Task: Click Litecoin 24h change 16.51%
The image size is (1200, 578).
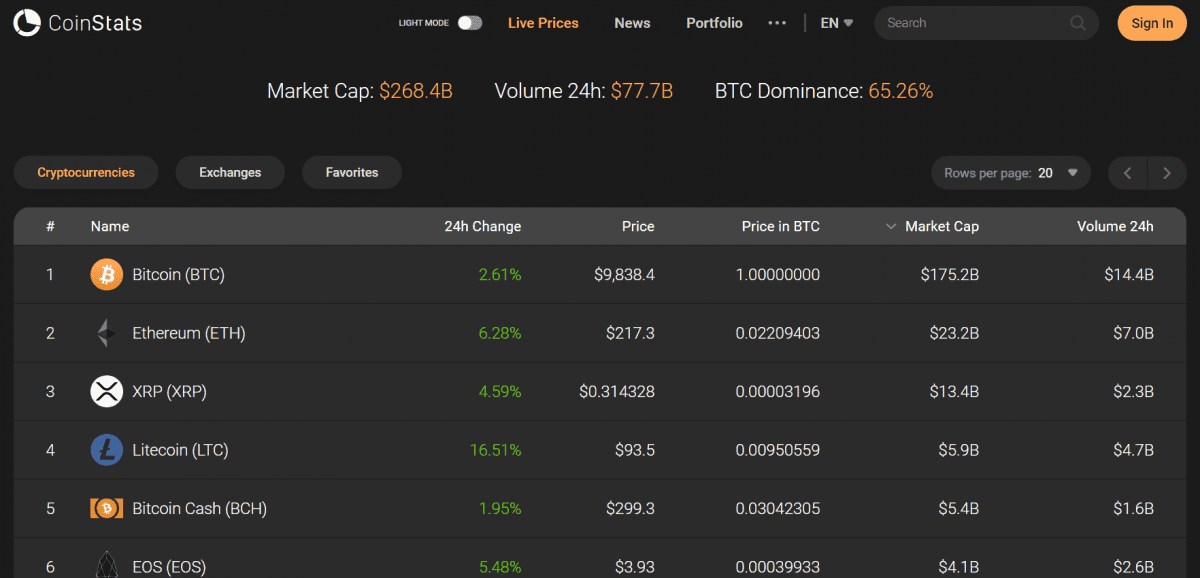Action: click(496, 450)
